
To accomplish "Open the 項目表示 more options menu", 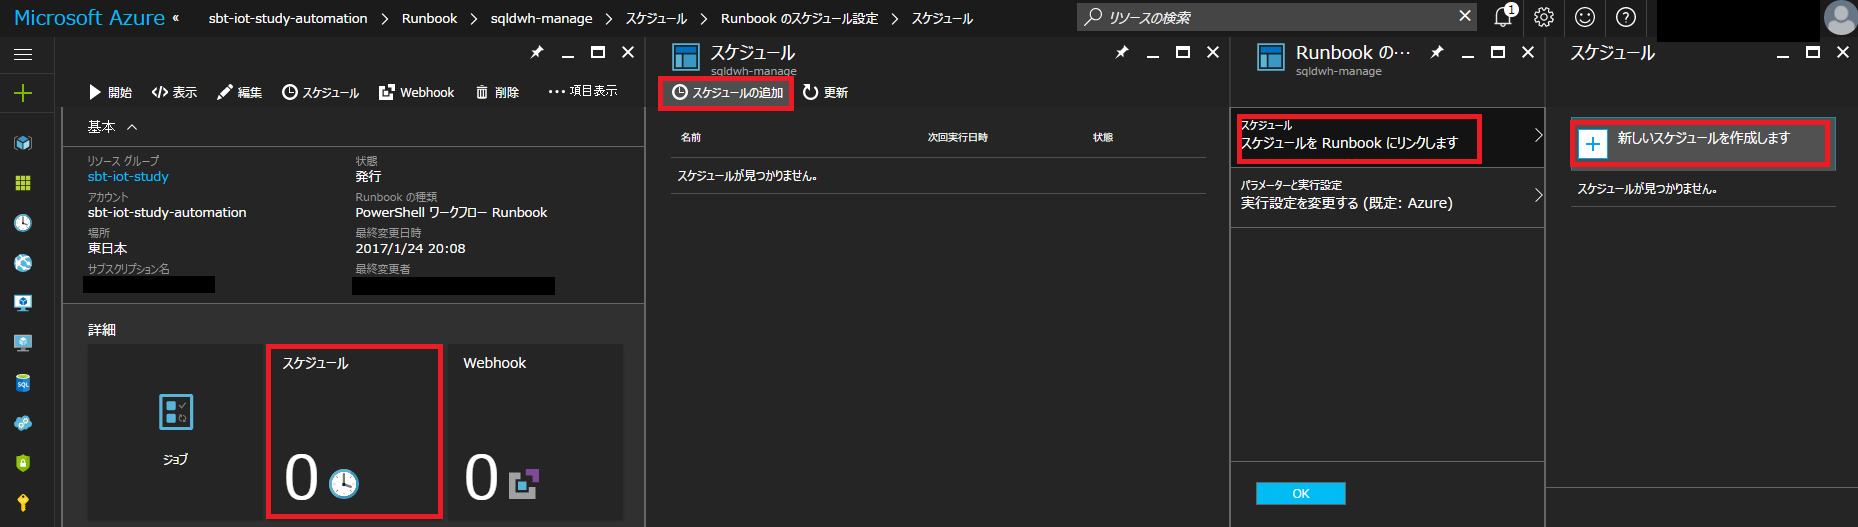I will [583, 91].
